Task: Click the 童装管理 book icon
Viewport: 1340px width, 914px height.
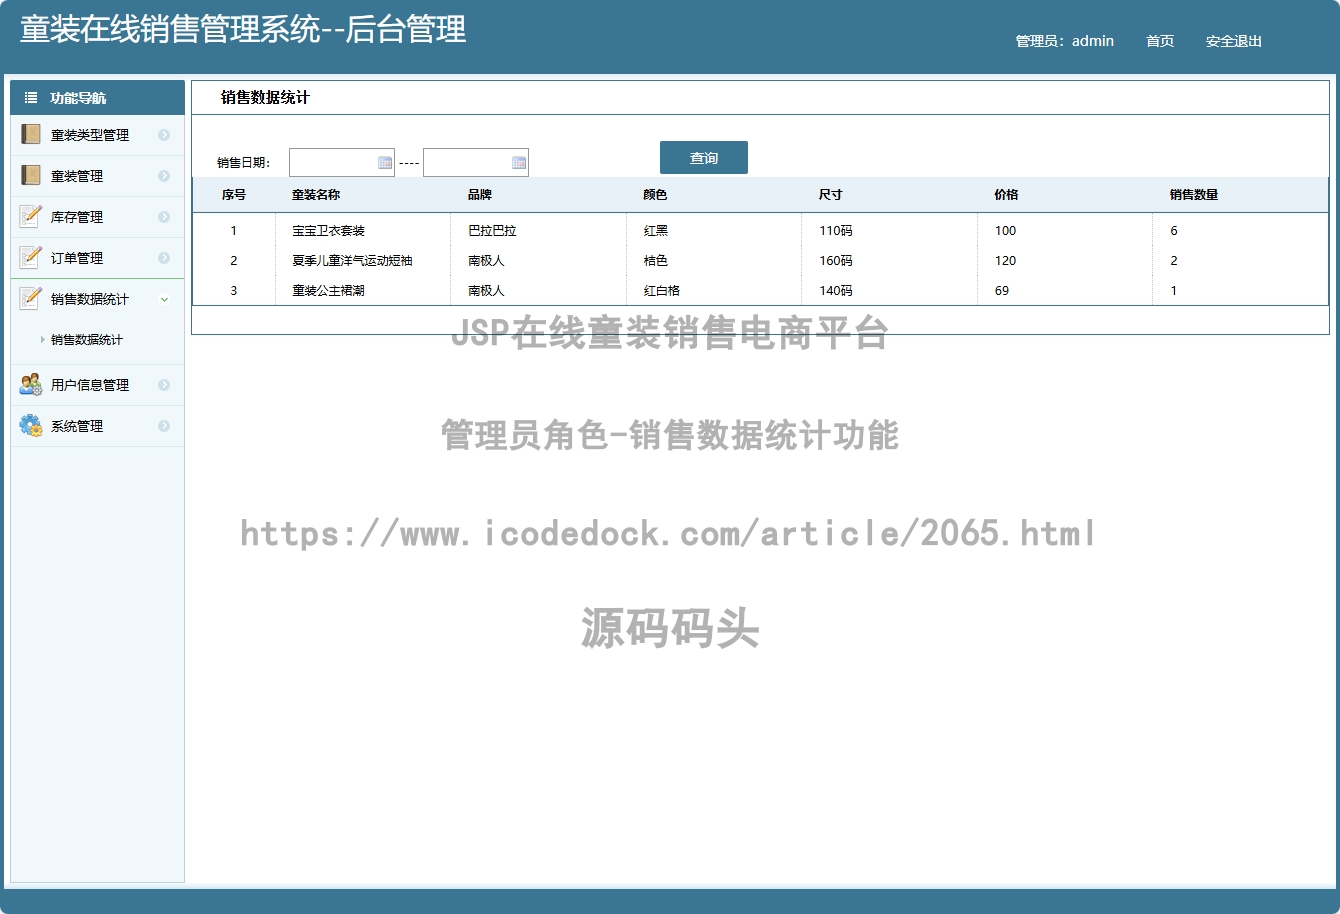Action: click(x=30, y=175)
